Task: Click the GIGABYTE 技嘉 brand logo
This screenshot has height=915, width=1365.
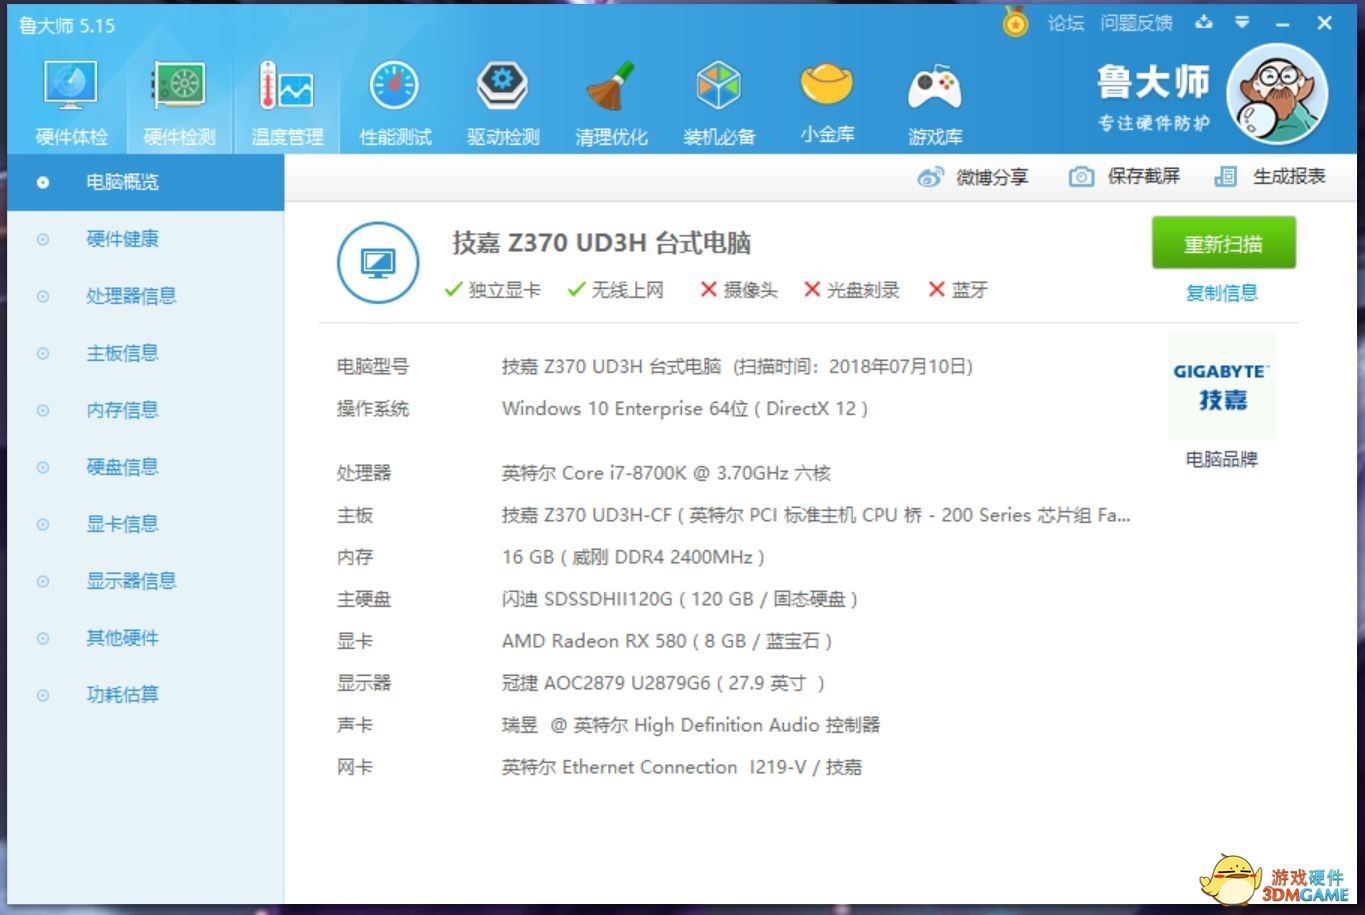Action: pos(1221,387)
